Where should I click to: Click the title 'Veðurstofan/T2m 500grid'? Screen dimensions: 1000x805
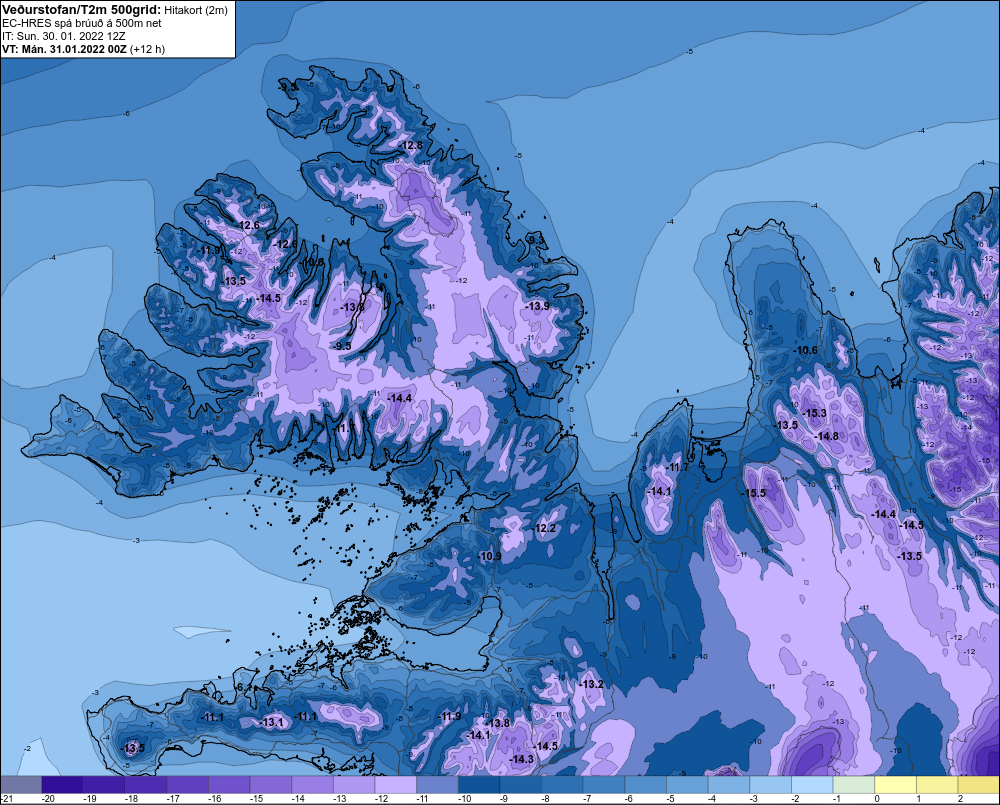tap(81, 9)
